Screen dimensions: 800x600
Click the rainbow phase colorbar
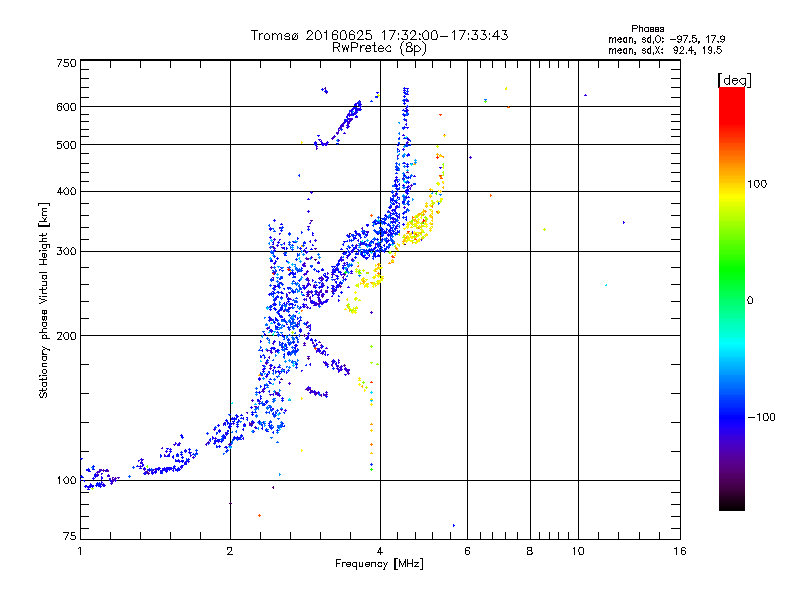point(732,298)
